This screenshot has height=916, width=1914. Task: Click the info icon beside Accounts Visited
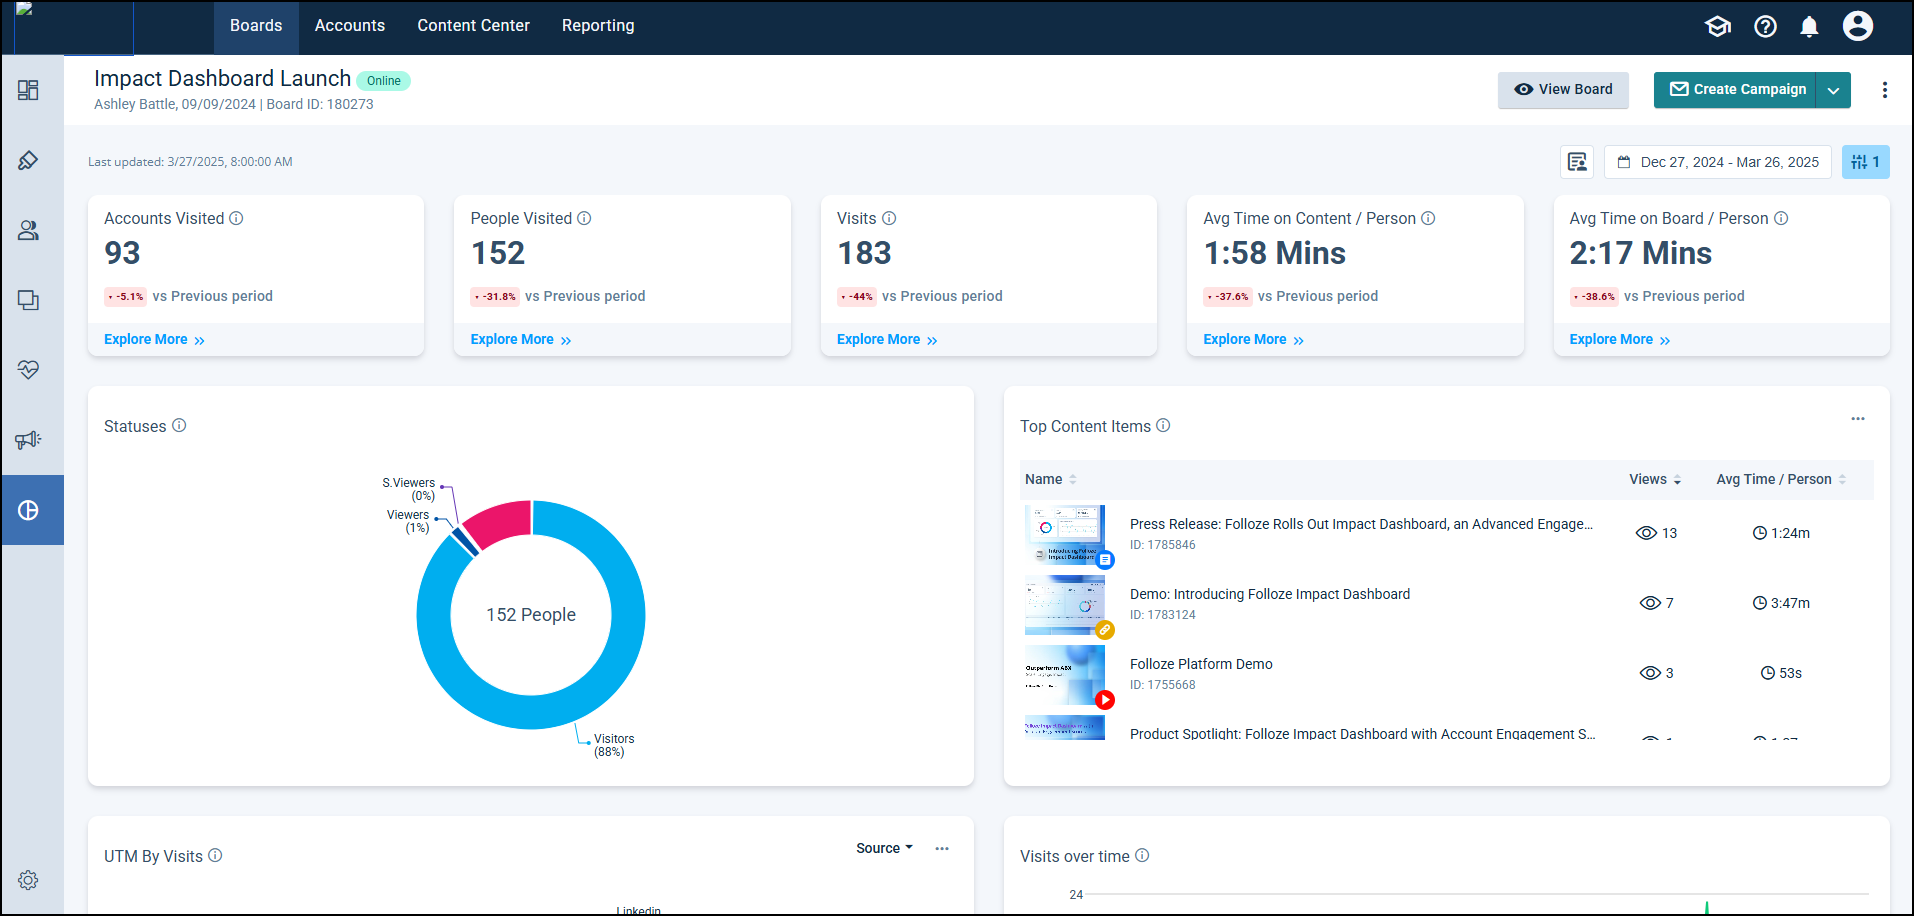[236, 218]
